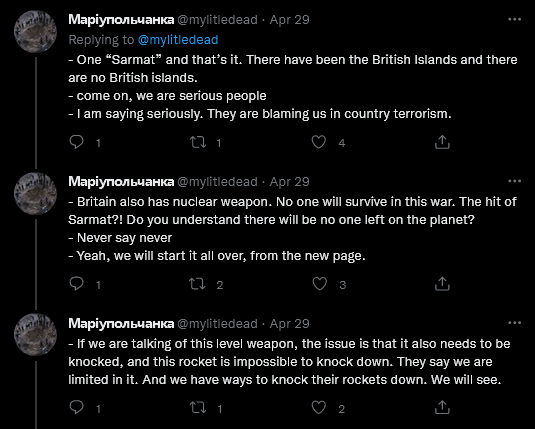535x429 pixels.
Task: Open avatar beside the third tweet
Action: tap(35, 335)
